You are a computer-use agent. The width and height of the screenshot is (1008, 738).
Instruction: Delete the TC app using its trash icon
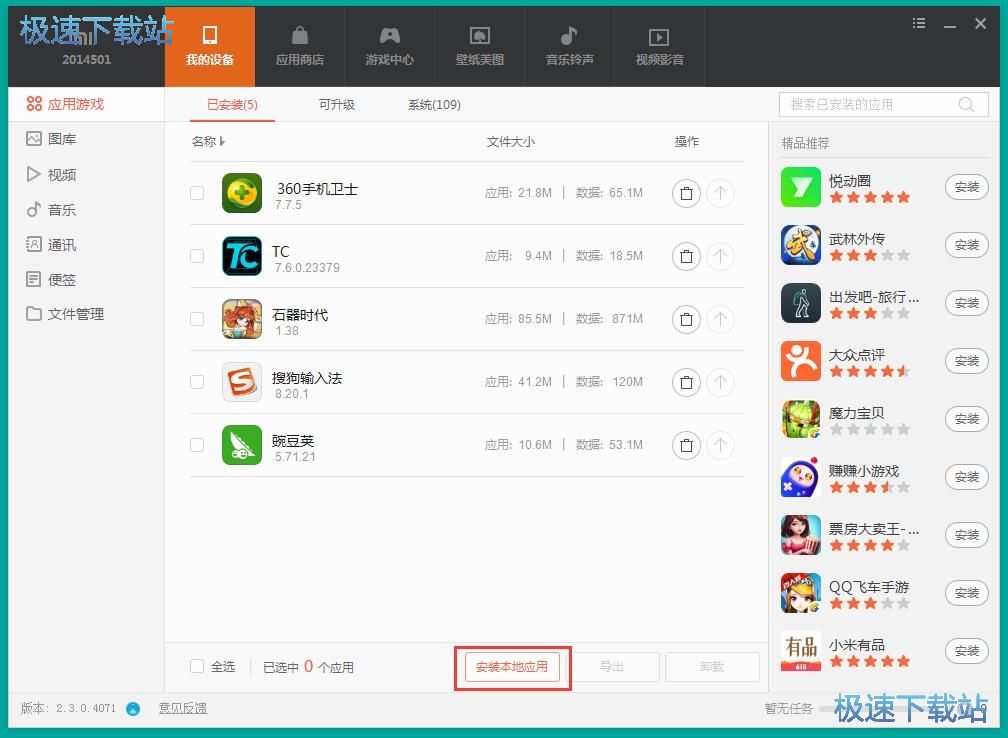(x=686, y=256)
